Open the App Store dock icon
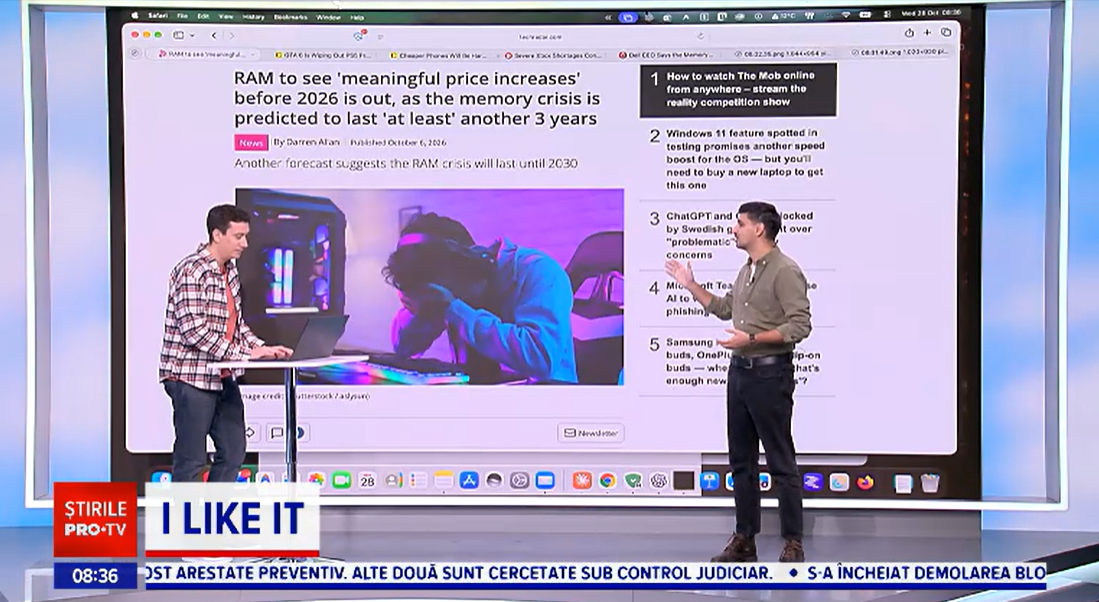This screenshot has width=1099, height=602. pos(469,480)
